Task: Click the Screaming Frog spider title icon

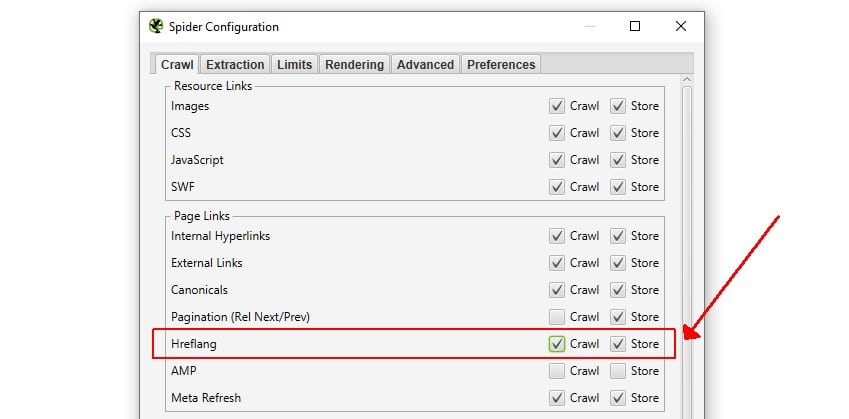Action: pyautogui.click(x=155, y=27)
